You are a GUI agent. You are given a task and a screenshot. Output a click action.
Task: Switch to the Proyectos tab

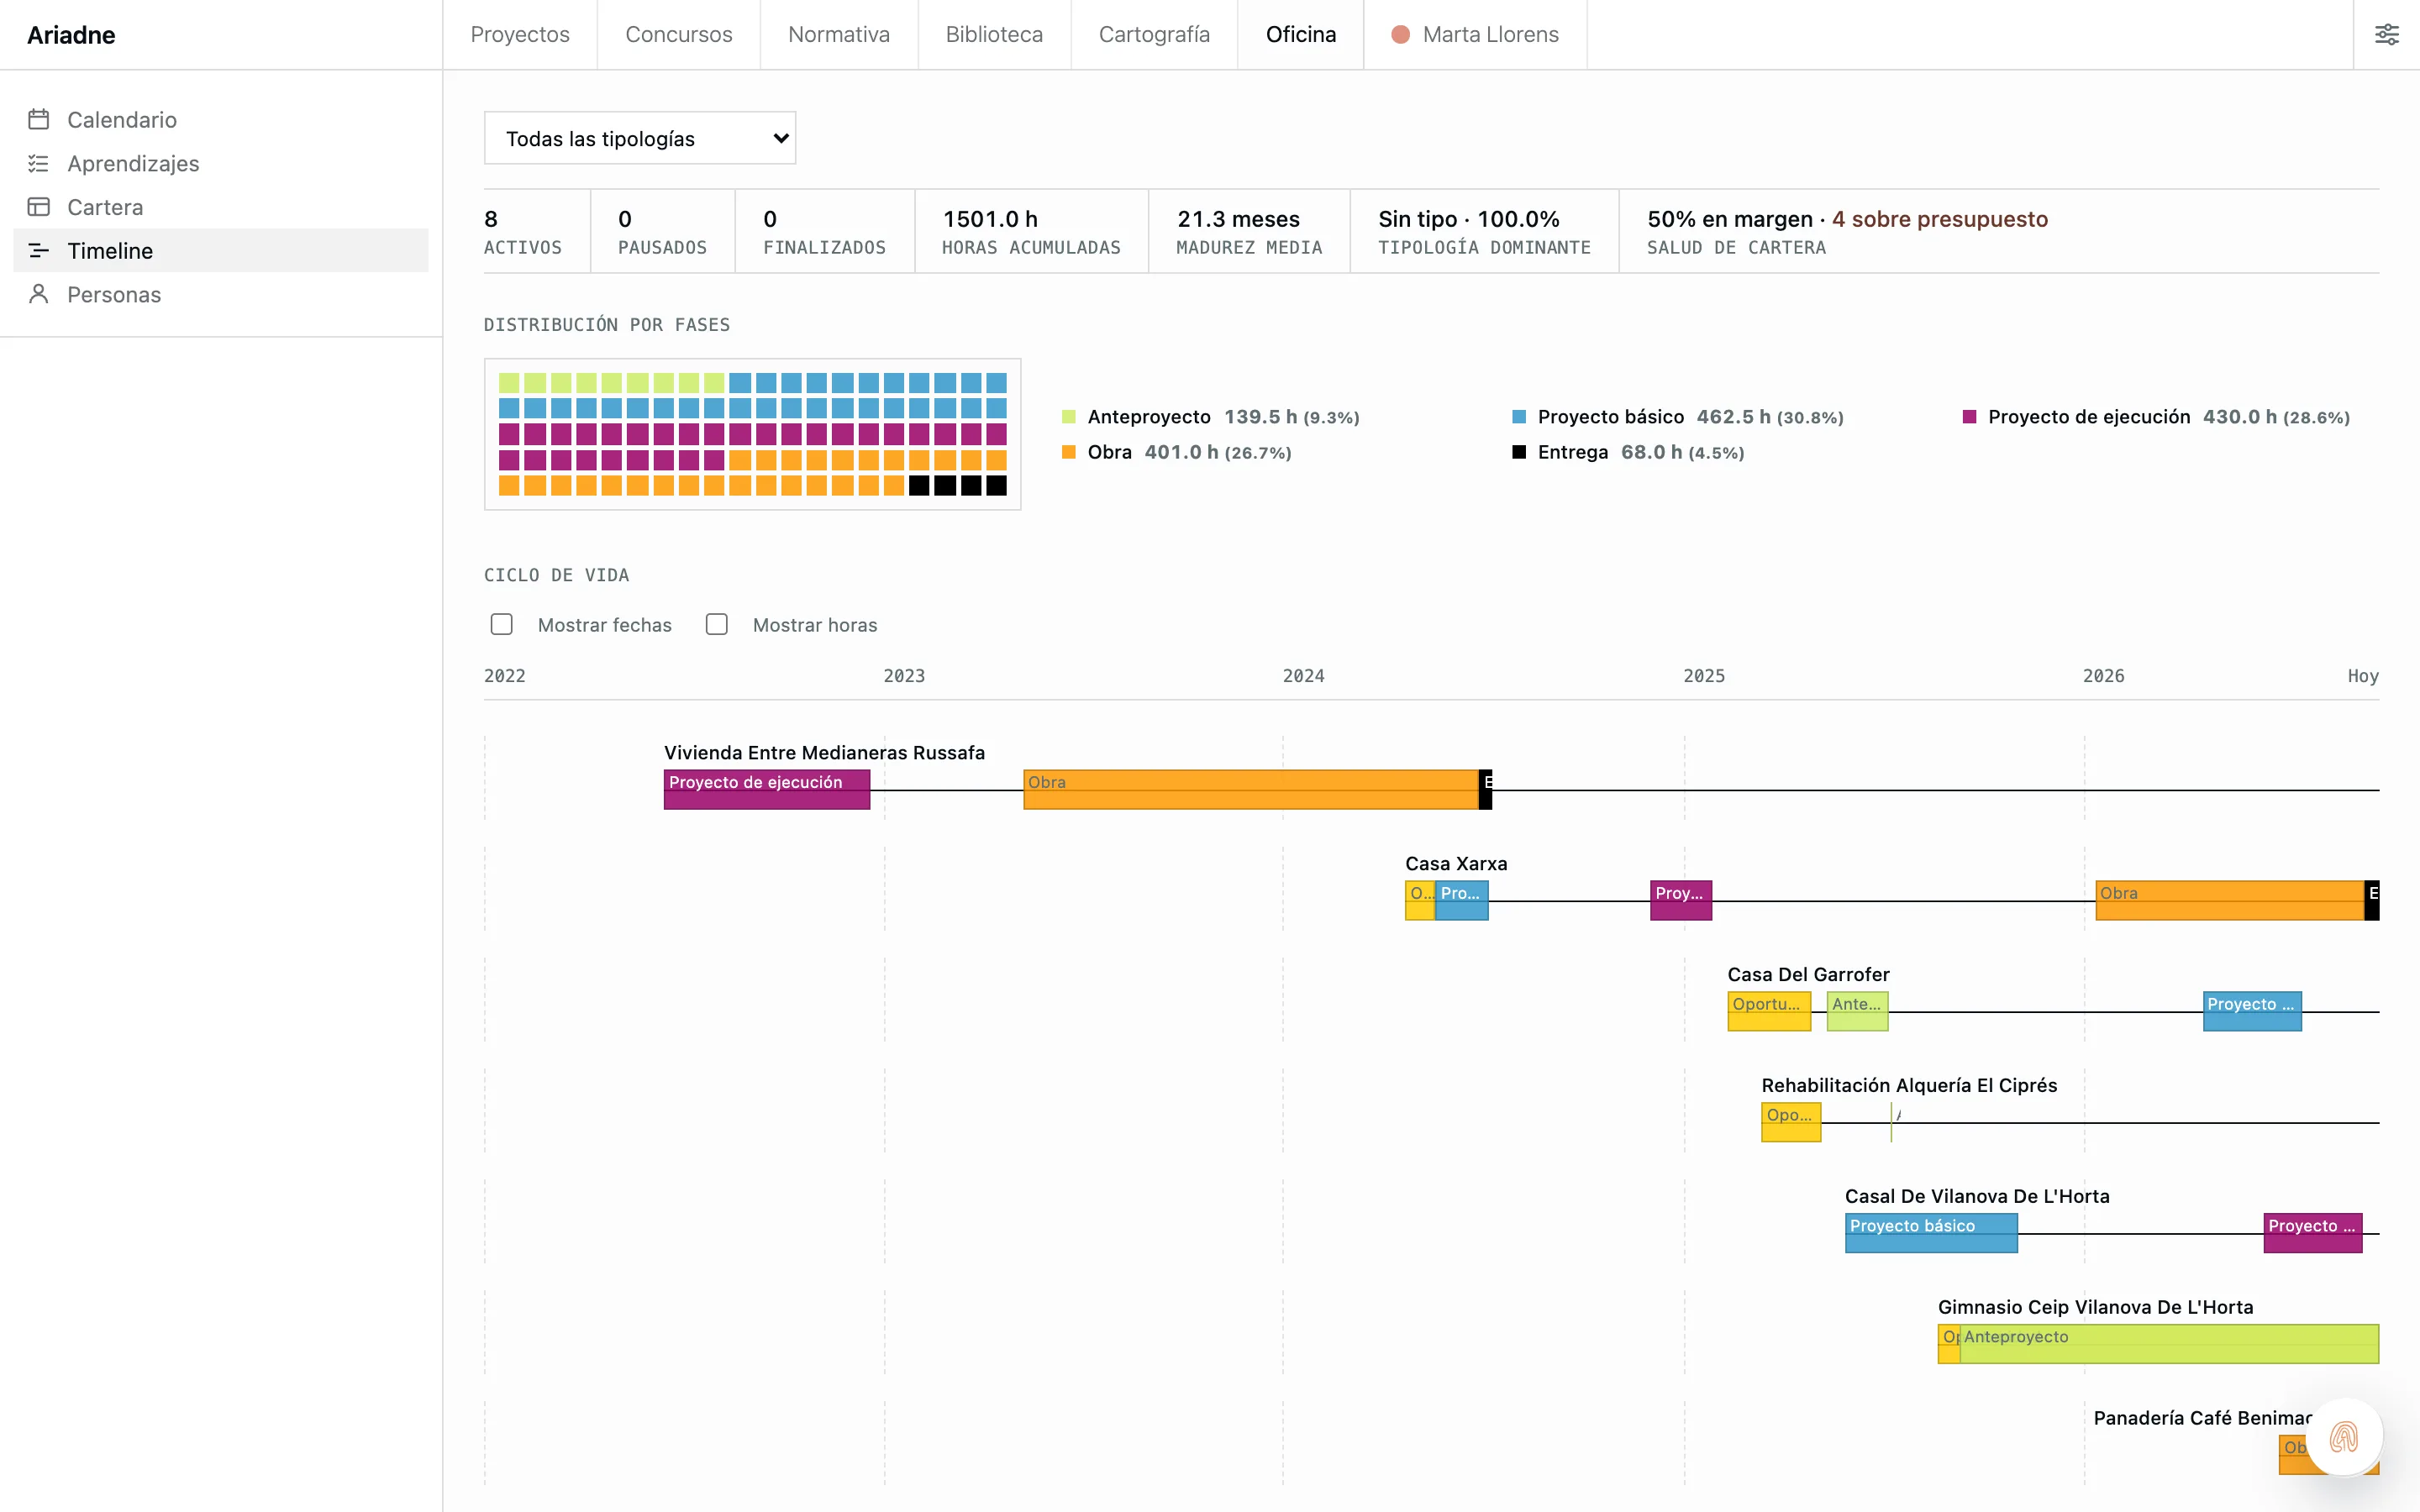(x=520, y=35)
